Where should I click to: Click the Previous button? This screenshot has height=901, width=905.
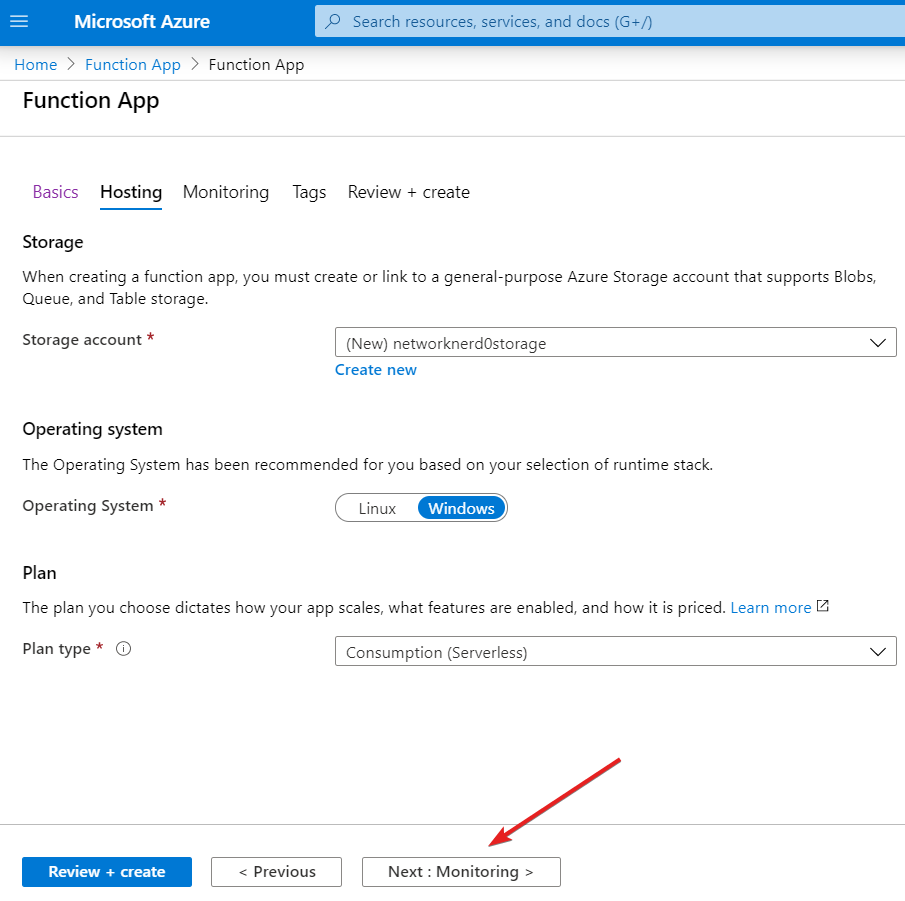[x=276, y=872]
